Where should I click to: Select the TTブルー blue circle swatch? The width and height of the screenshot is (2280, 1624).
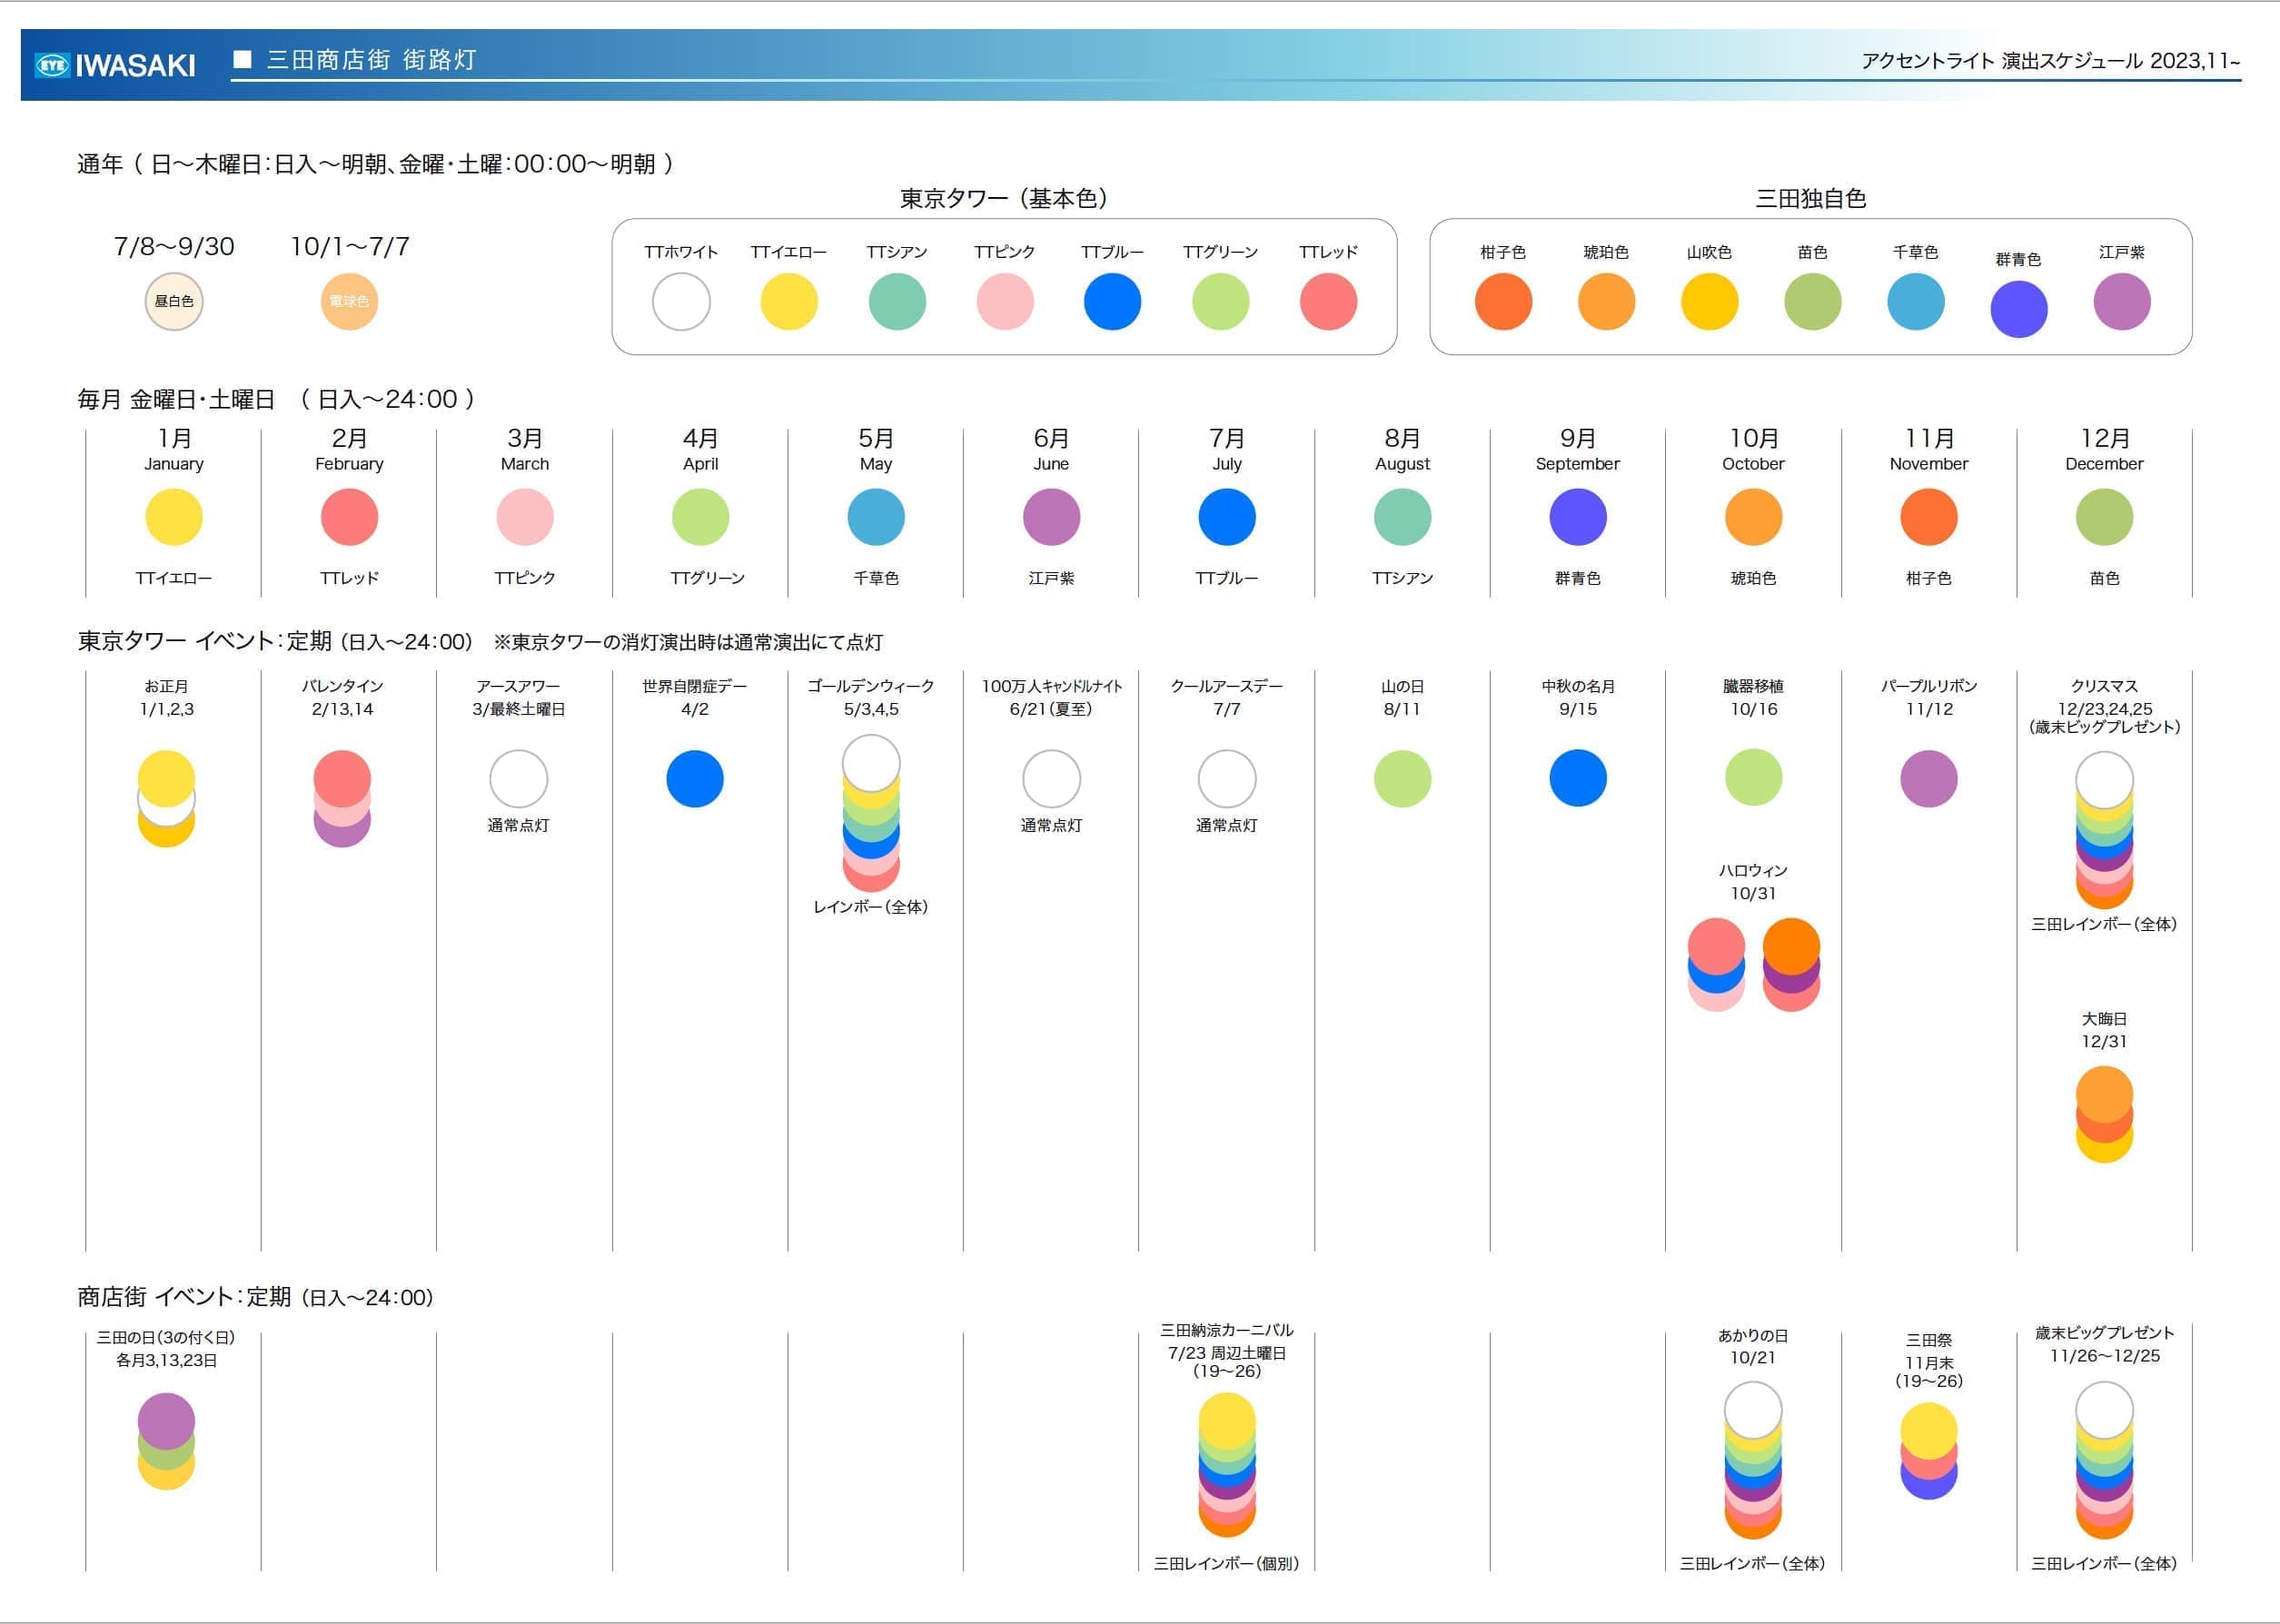tap(1112, 302)
